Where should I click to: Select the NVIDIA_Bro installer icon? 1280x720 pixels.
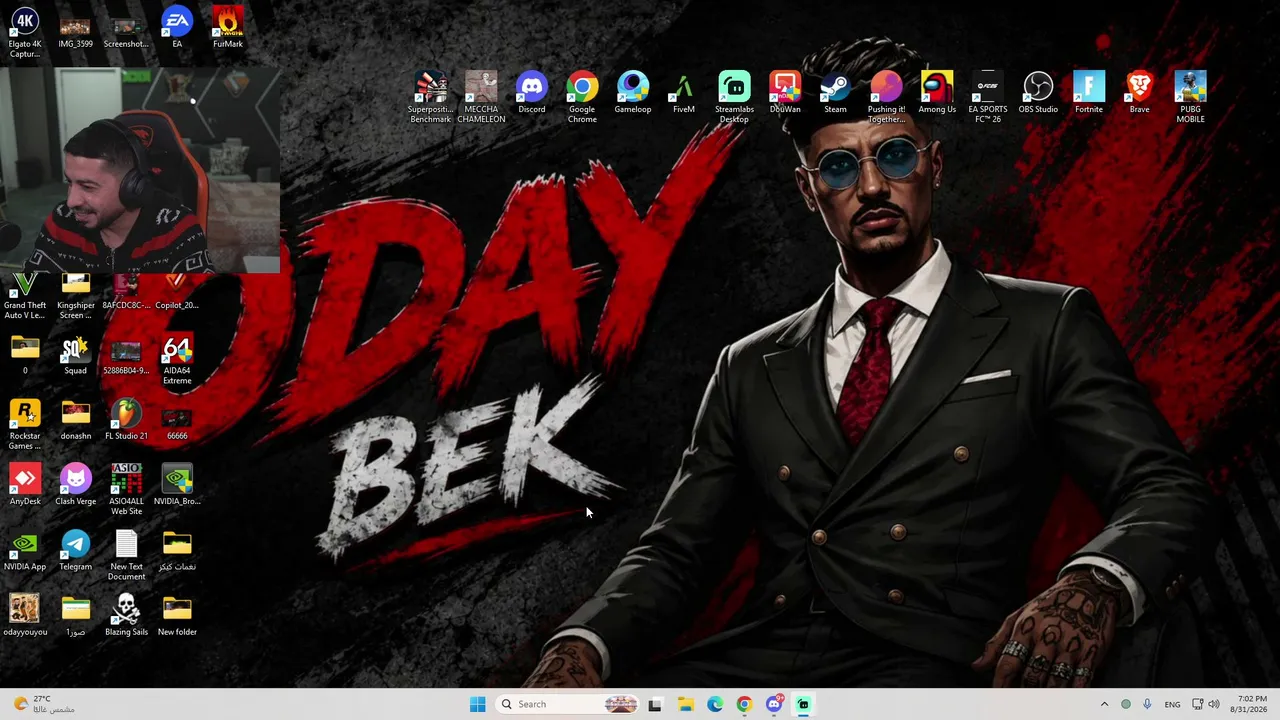tap(177, 484)
